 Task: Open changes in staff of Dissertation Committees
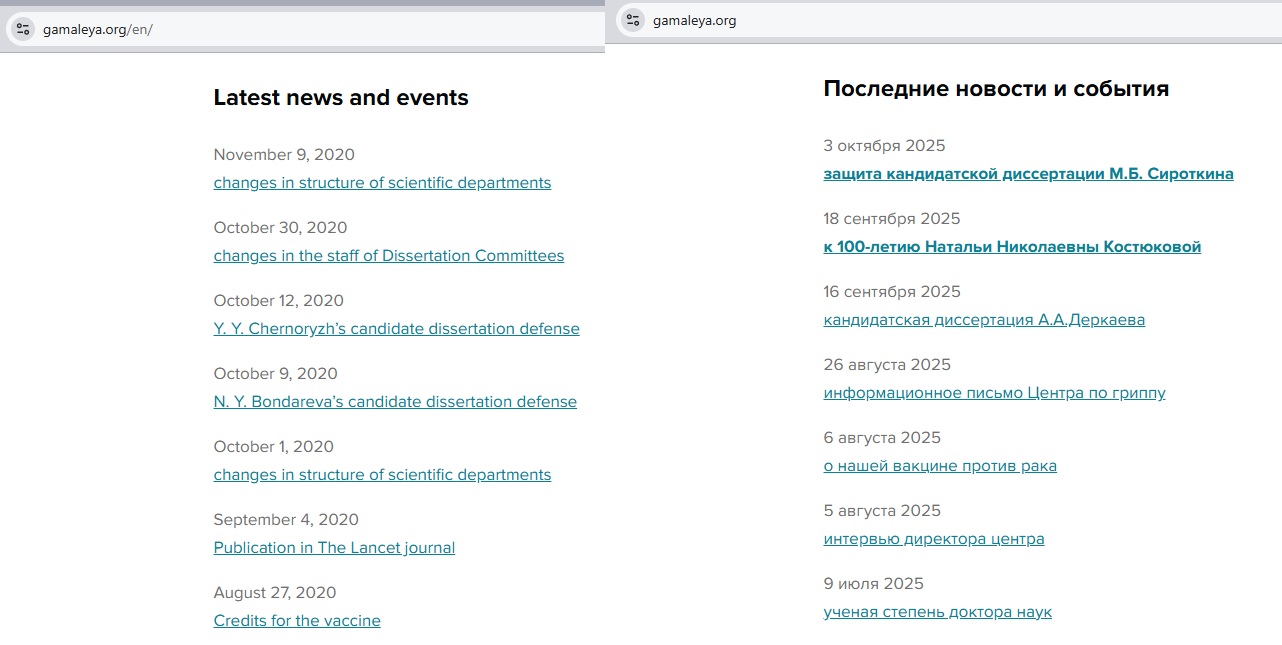(388, 256)
